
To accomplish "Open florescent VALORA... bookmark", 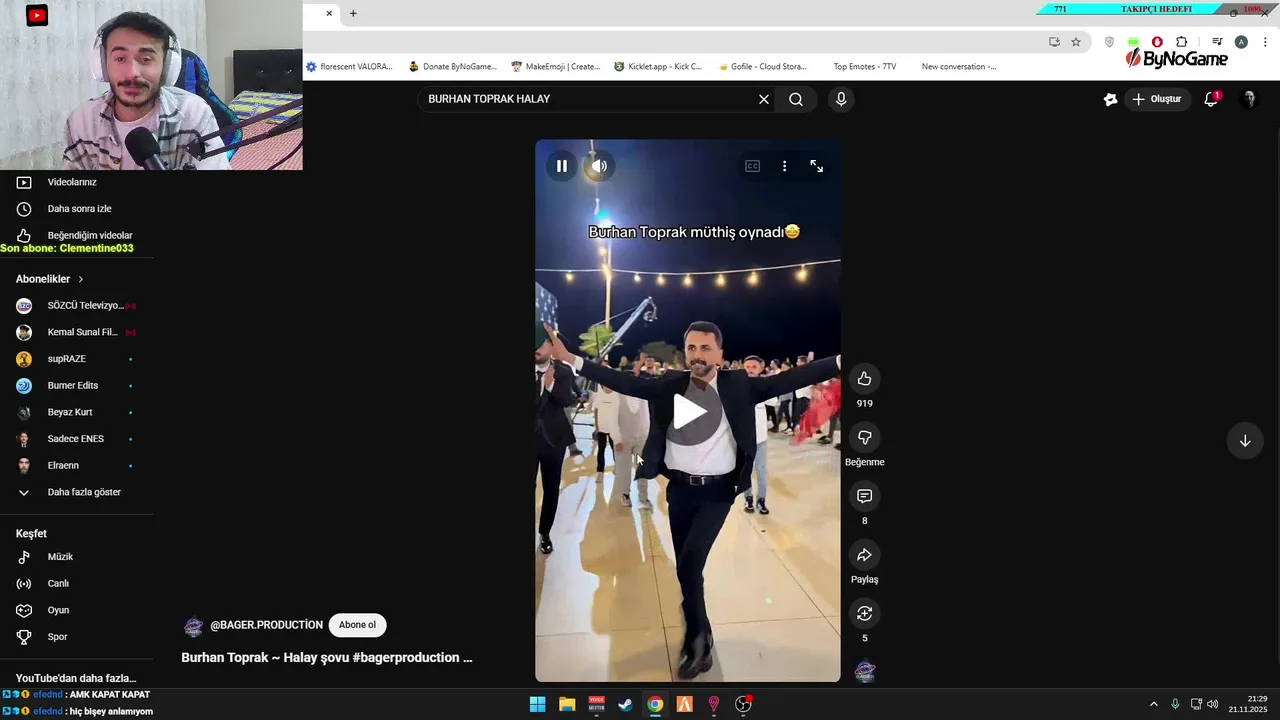I will point(349,67).
